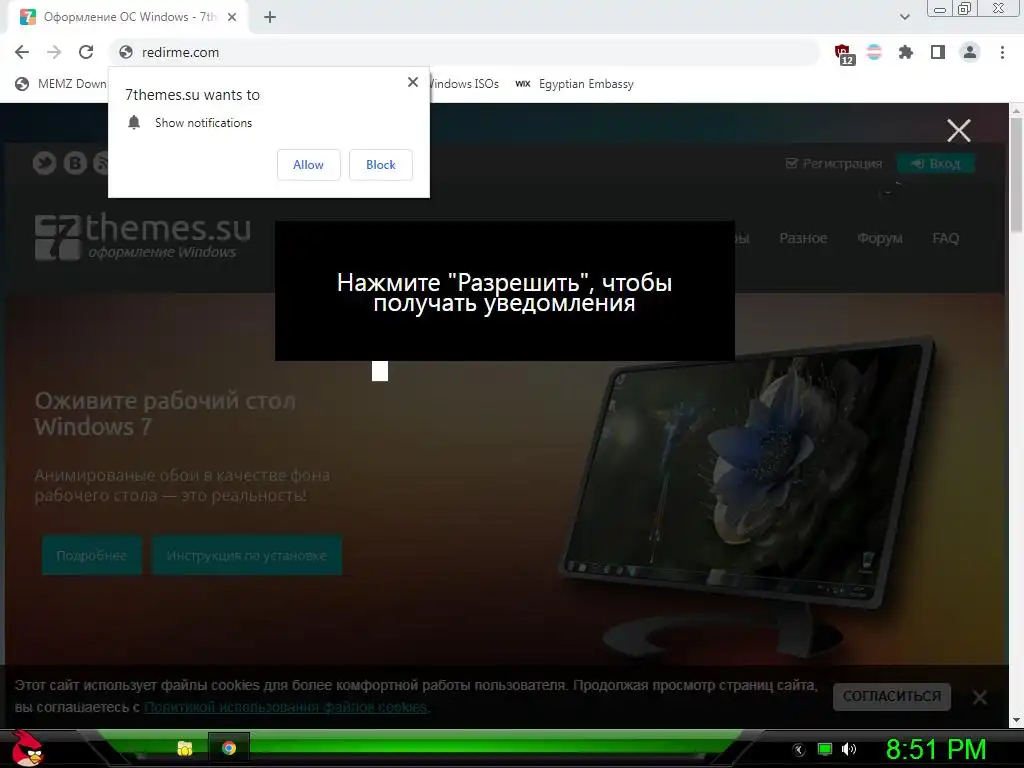1024x768 pixels.
Task: Open the Регистрация link
Action: (x=834, y=163)
